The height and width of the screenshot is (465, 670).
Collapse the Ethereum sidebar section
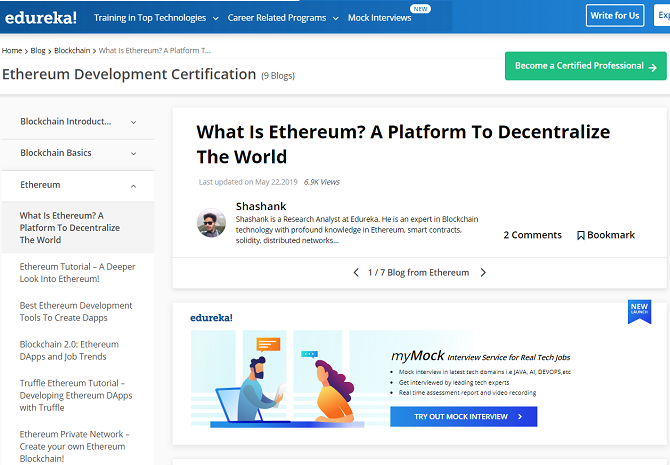(78, 185)
